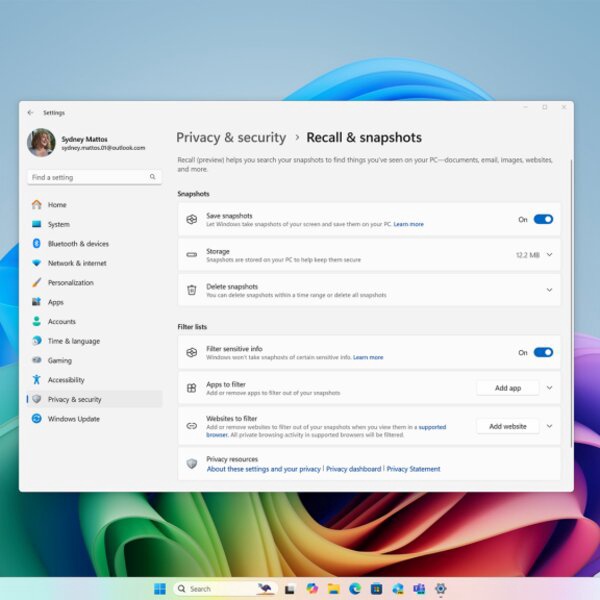Click the magnifier icon in Find a setting
Screen dimensions: 600x600
(x=152, y=177)
